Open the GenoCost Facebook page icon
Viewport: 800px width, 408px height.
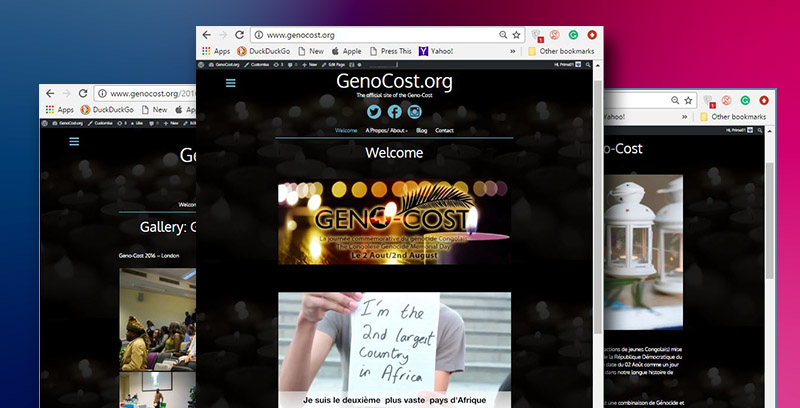point(394,112)
